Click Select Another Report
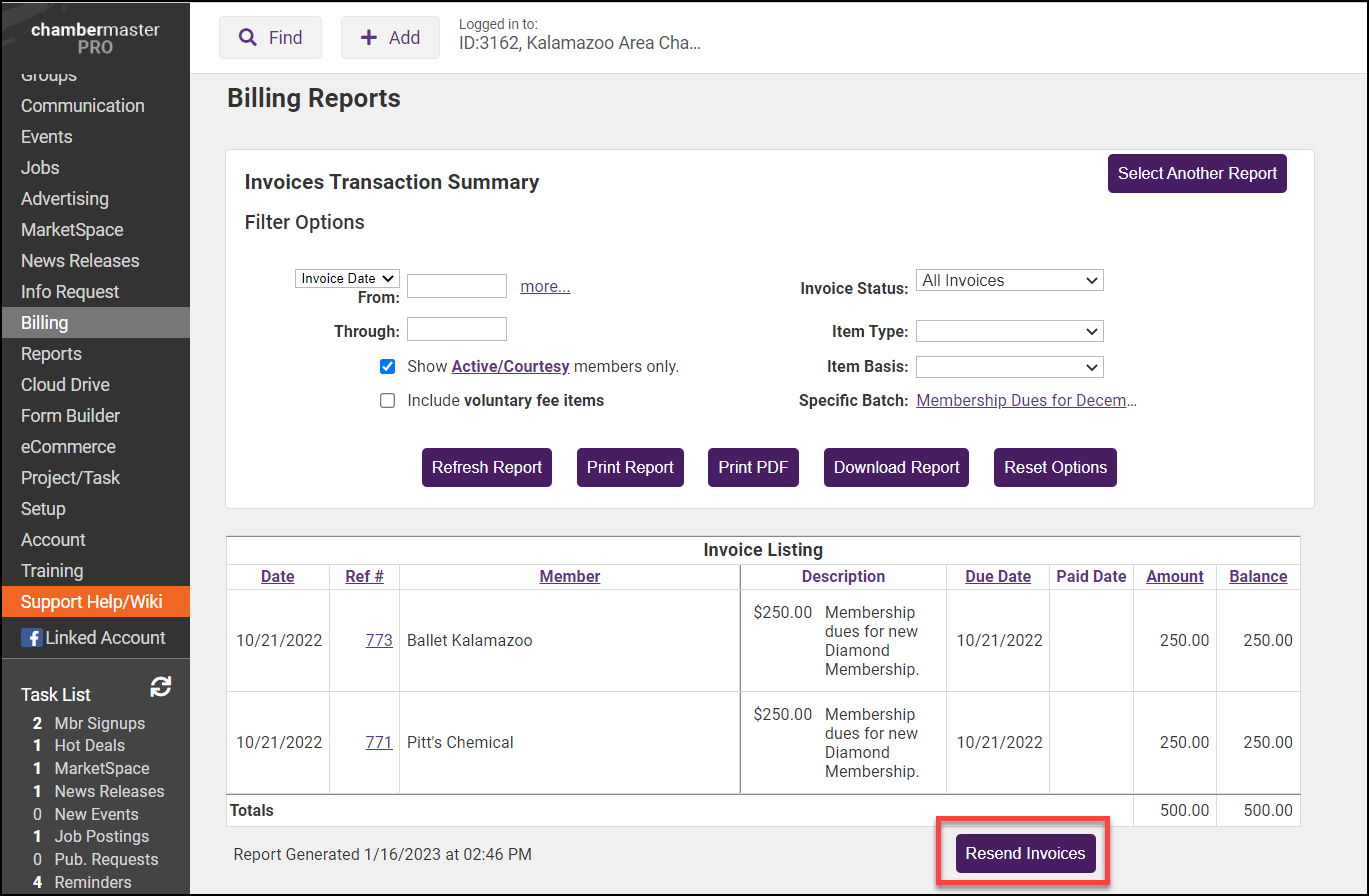Viewport: 1369px width, 896px height. (1196, 173)
